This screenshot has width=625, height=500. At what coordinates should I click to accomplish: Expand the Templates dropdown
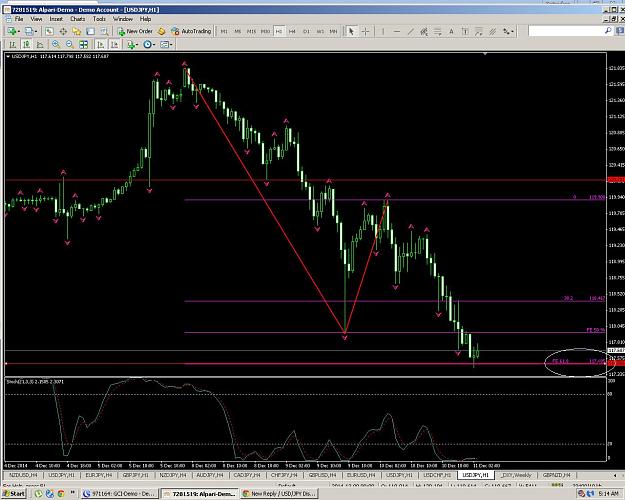point(171,45)
